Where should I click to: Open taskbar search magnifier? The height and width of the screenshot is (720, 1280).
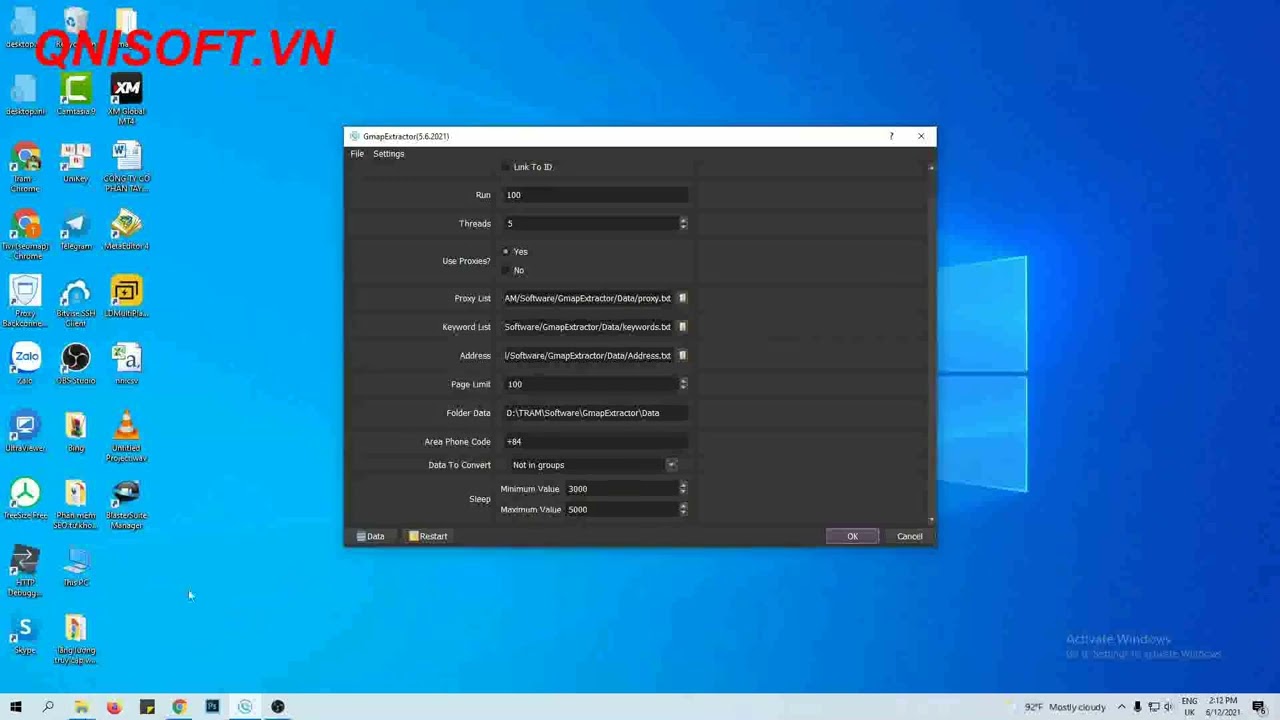[48, 707]
